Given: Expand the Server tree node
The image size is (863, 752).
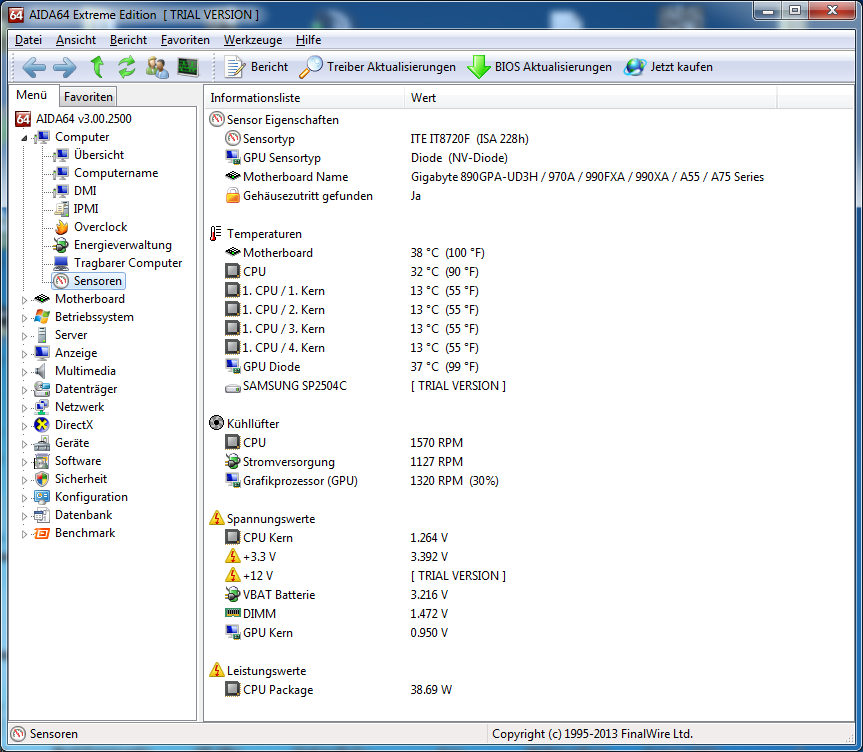Looking at the screenshot, I should point(24,336).
